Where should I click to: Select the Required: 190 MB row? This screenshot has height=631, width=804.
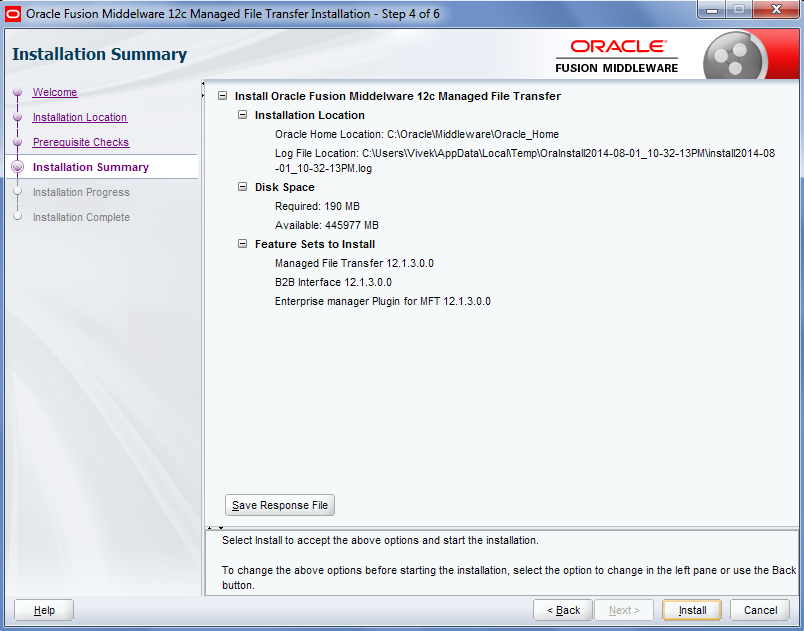click(x=317, y=206)
